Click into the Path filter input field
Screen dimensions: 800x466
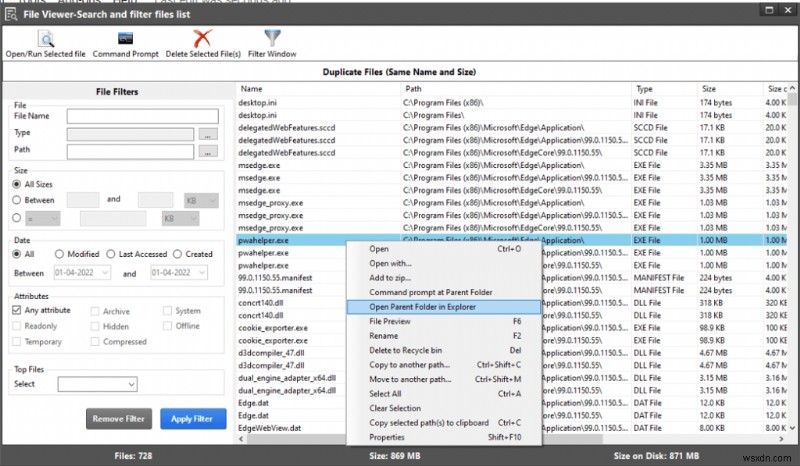130,152
